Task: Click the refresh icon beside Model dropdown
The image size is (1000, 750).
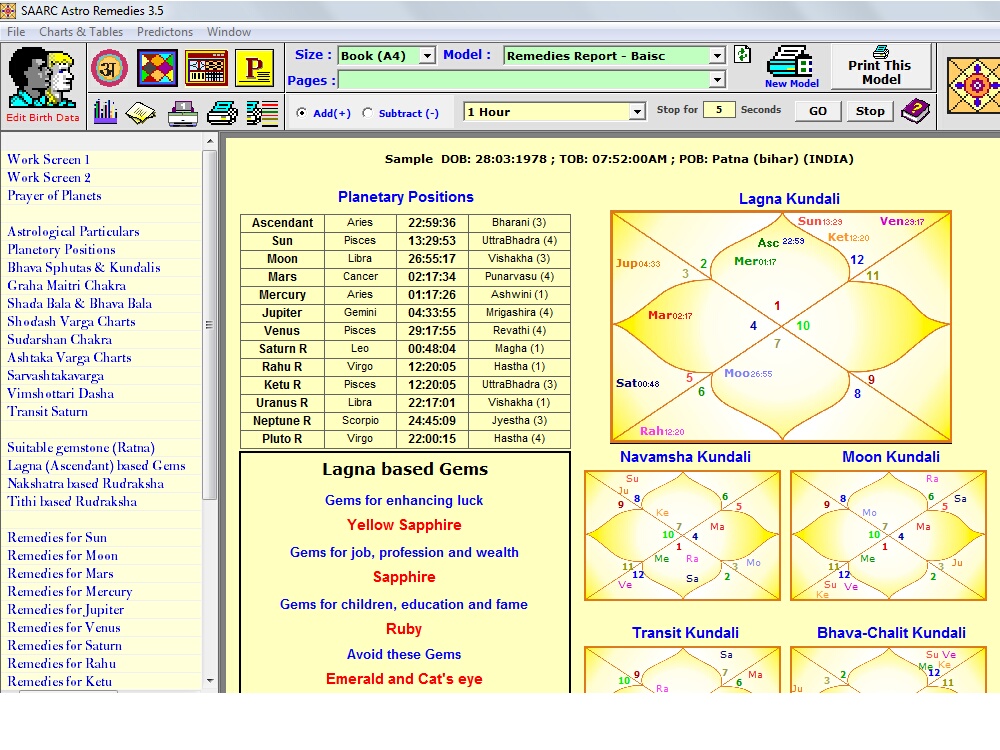Action: pyautogui.click(x=742, y=55)
